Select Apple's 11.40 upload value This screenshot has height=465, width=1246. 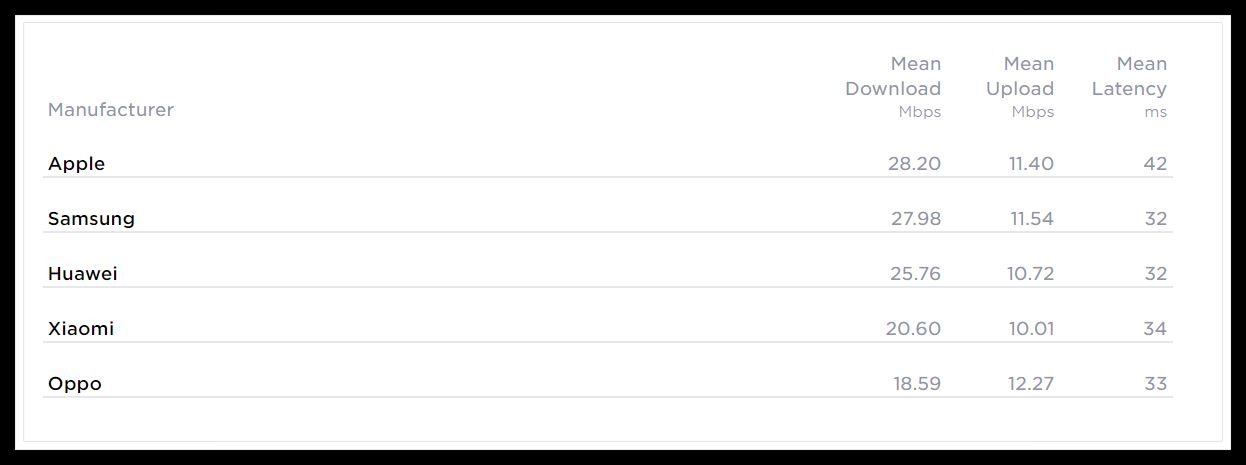pyautogui.click(x=1031, y=164)
